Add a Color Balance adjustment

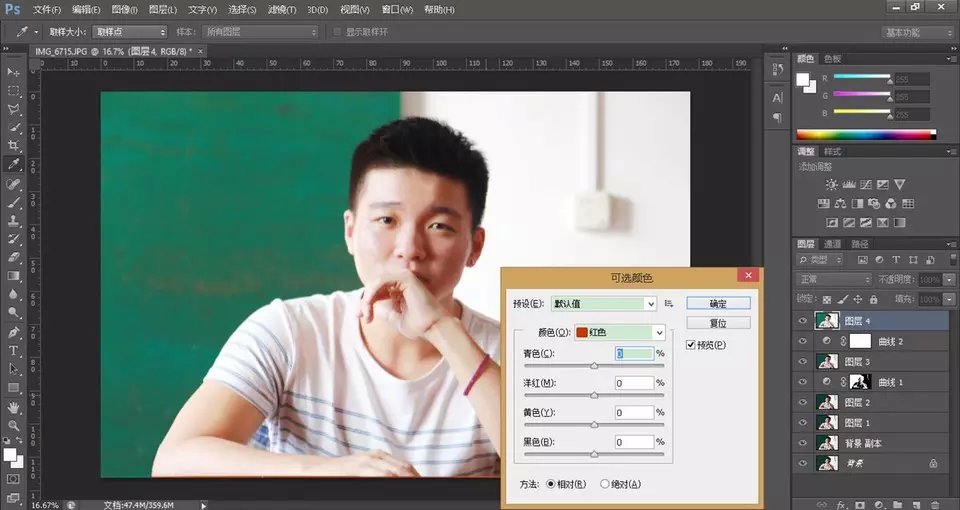click(840, 203)
